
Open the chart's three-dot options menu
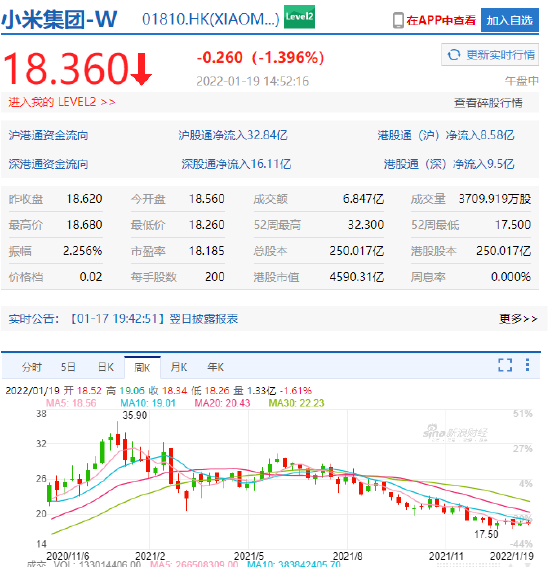tap(527, 365)
